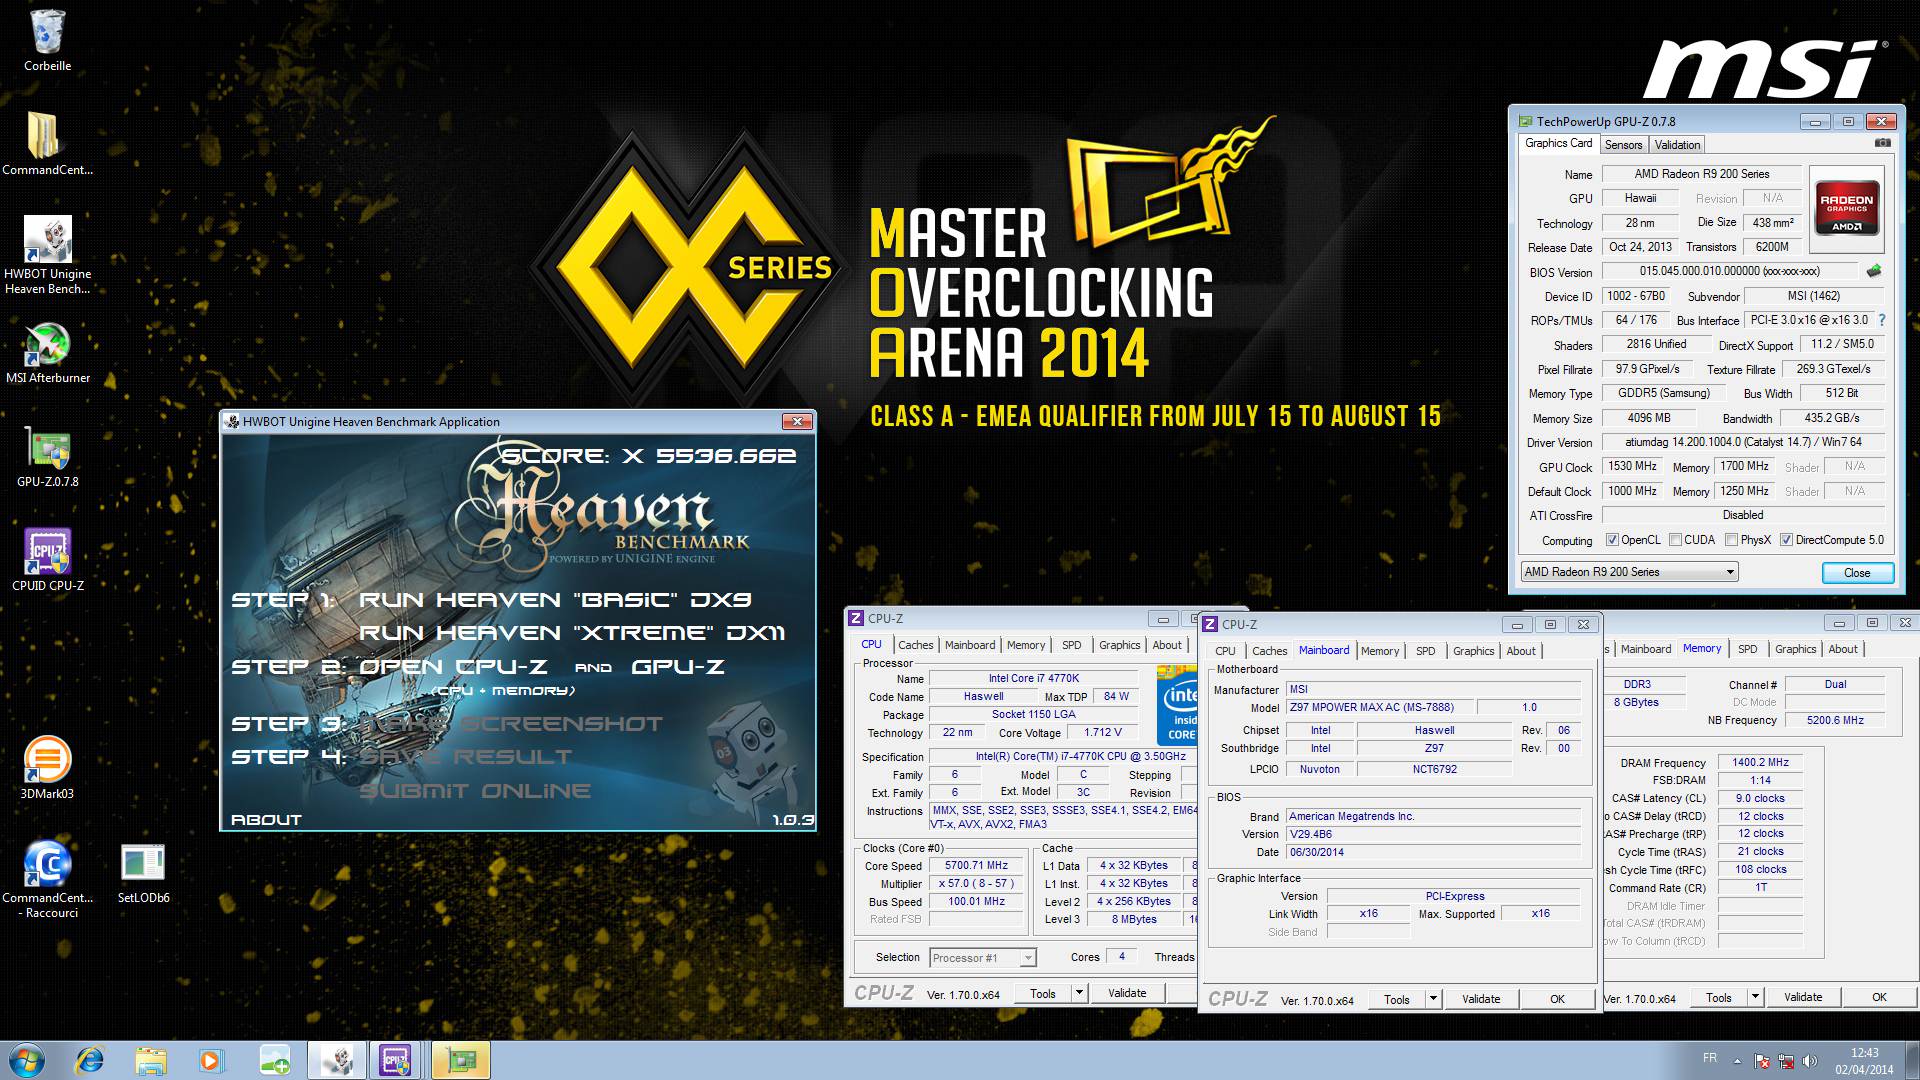The width and height of the screenshot is (1920, 1080).
Task: Open Graphics tab in the Memory CPU-Z window
Action: click(x=1795, y=649)
